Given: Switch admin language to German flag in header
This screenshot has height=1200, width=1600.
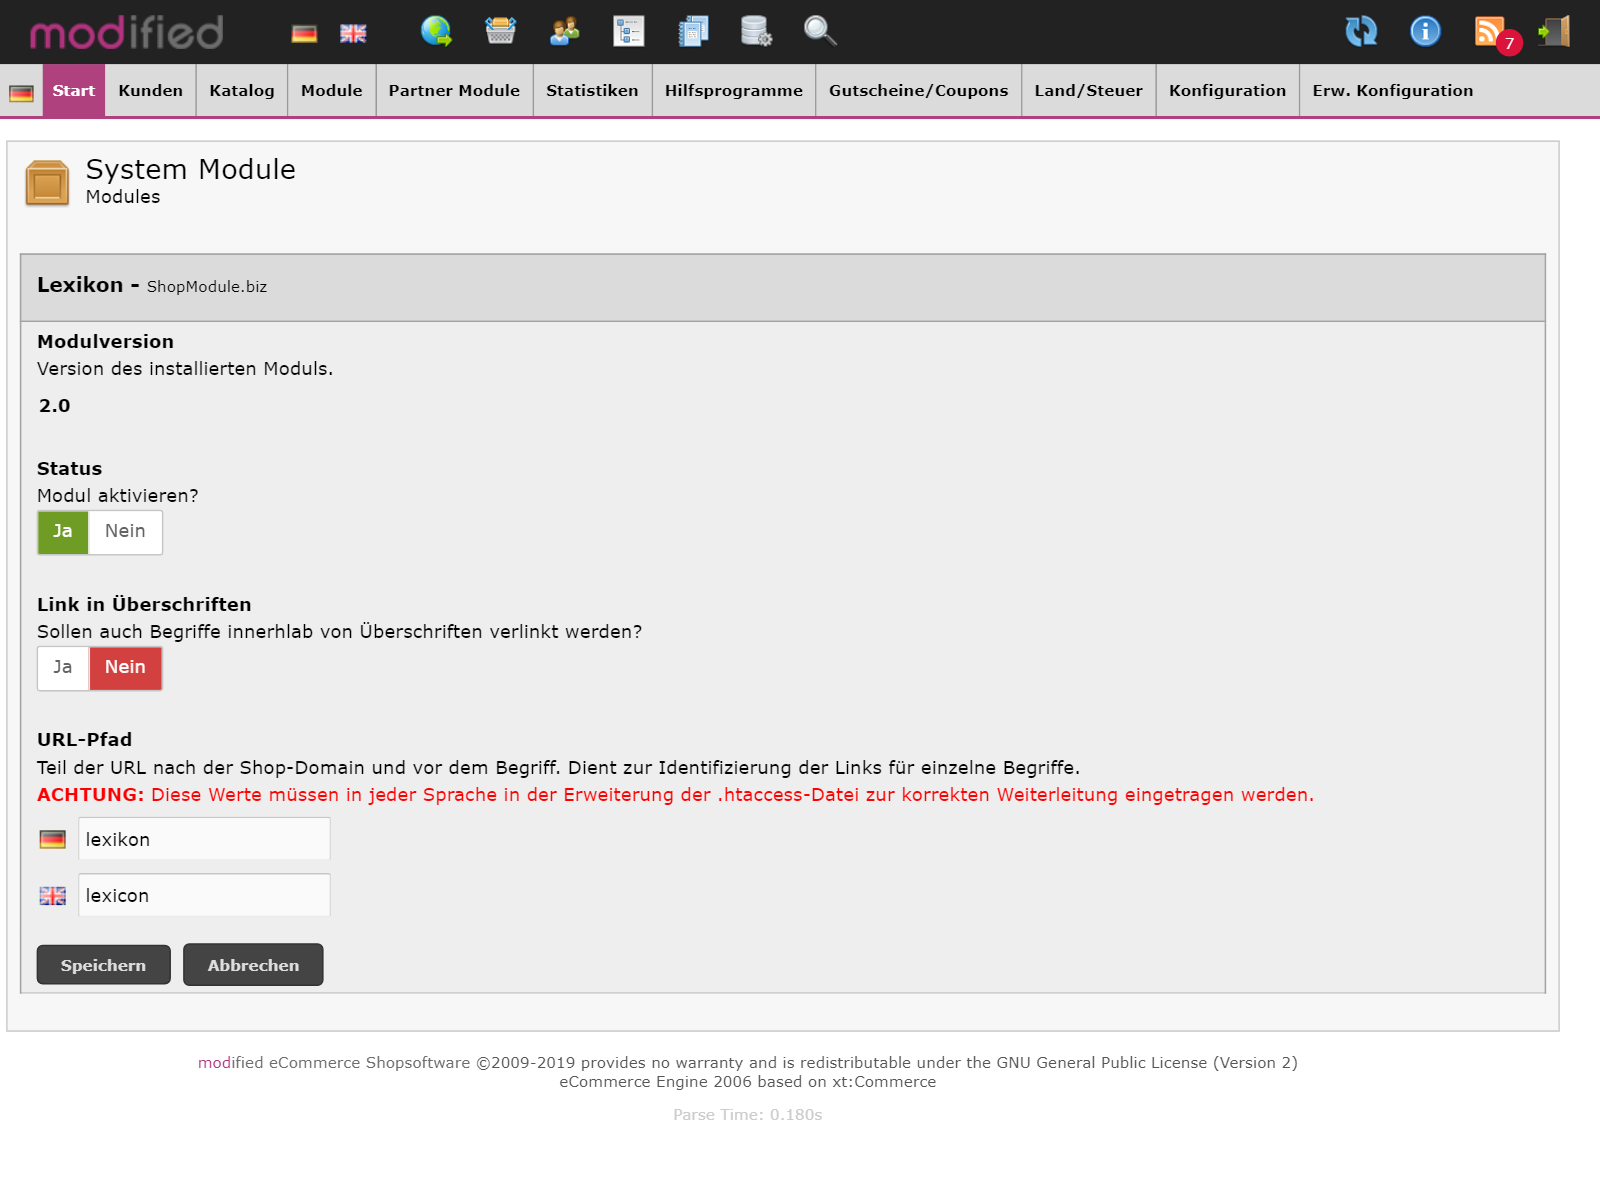Looking at the screenshot, I should click(304, 34).
